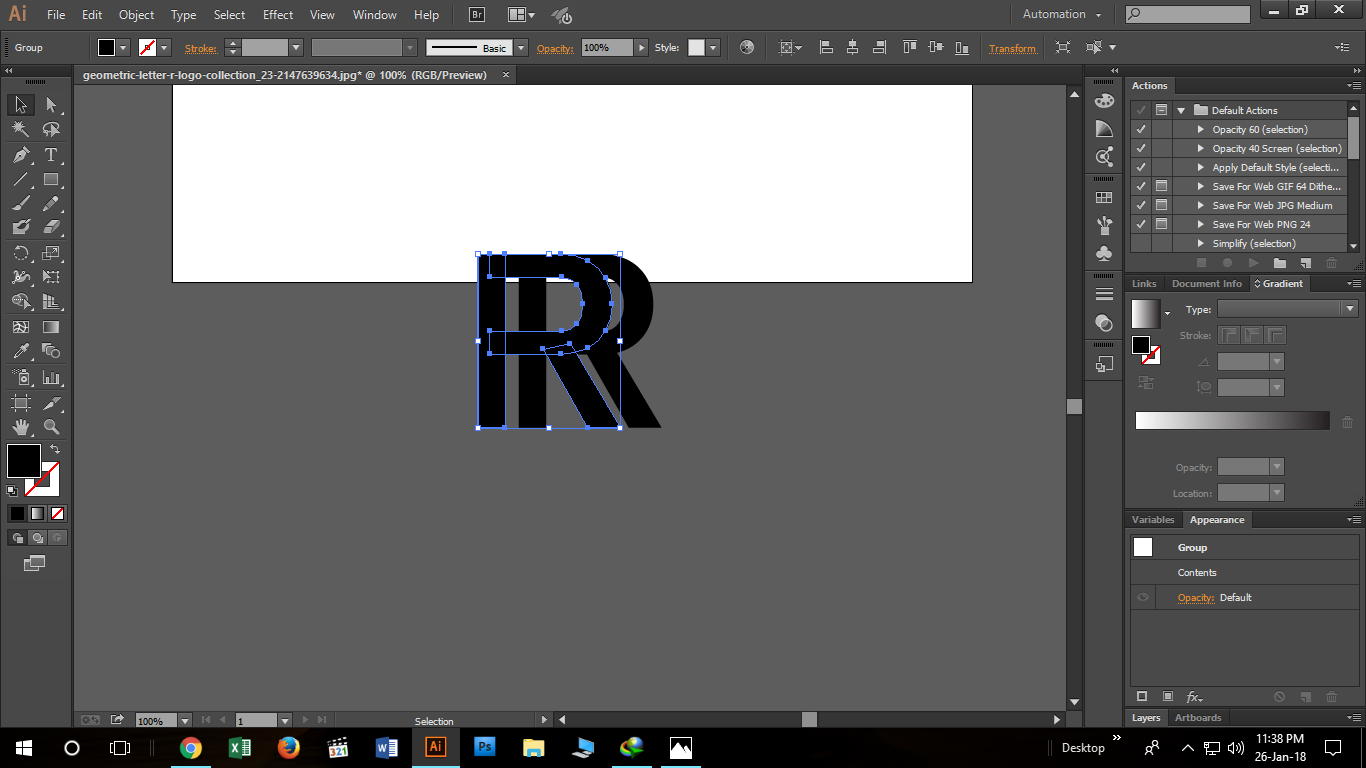
Task: Select the Pencil tool
Action: point(51,204)
